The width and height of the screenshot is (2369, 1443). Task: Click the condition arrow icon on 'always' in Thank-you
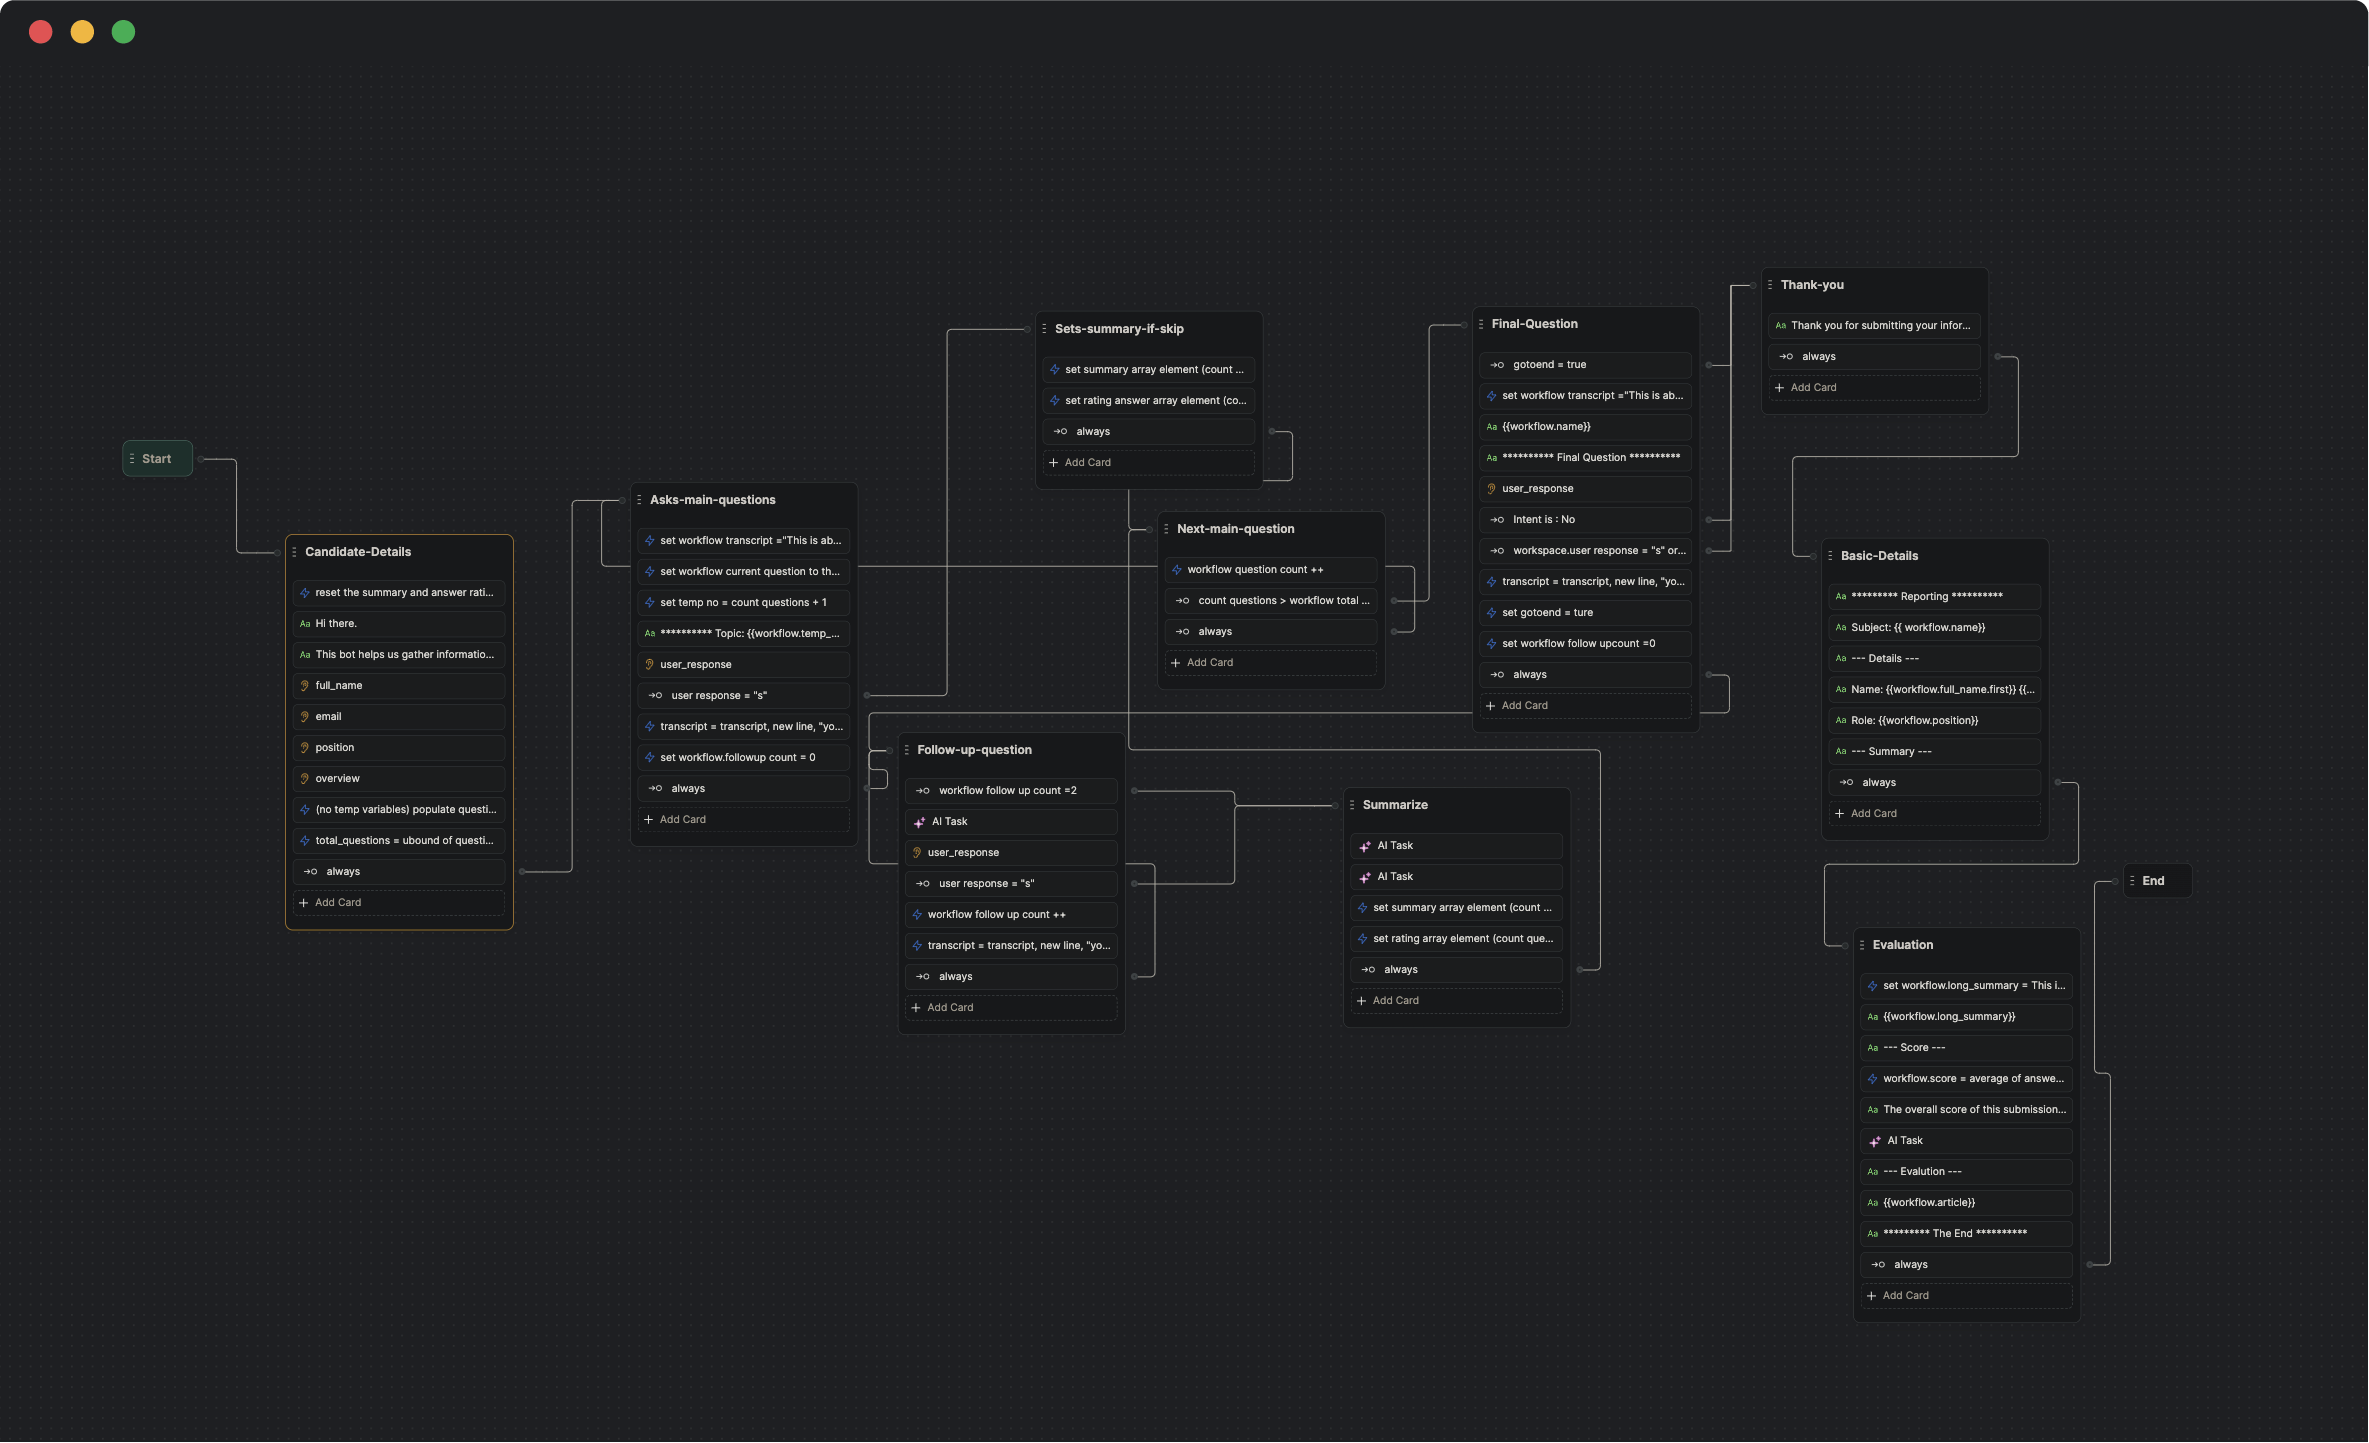pyautogui.click(x=1784, y=356)
